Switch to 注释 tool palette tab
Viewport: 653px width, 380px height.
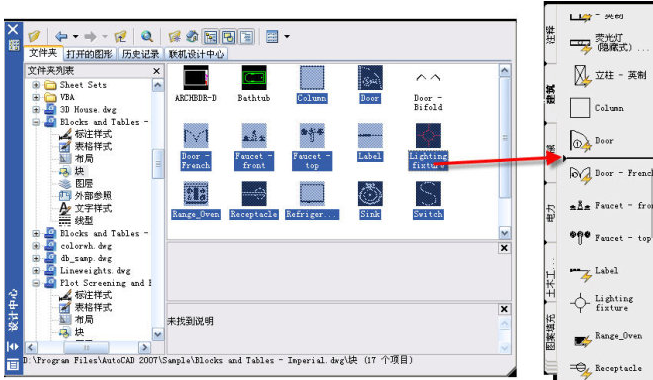(551, 35)
